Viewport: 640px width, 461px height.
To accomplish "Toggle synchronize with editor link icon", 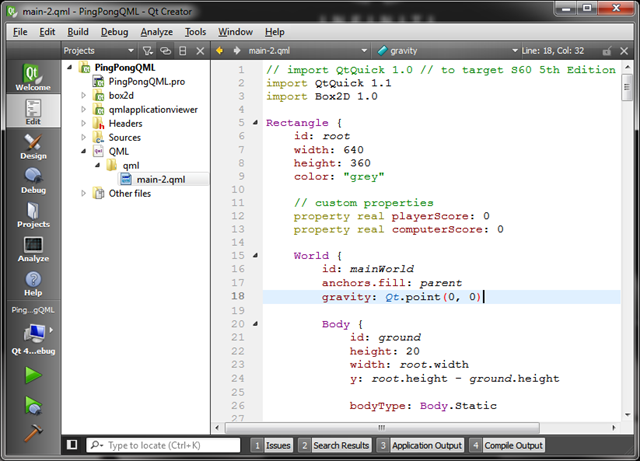I will (165, 51).
